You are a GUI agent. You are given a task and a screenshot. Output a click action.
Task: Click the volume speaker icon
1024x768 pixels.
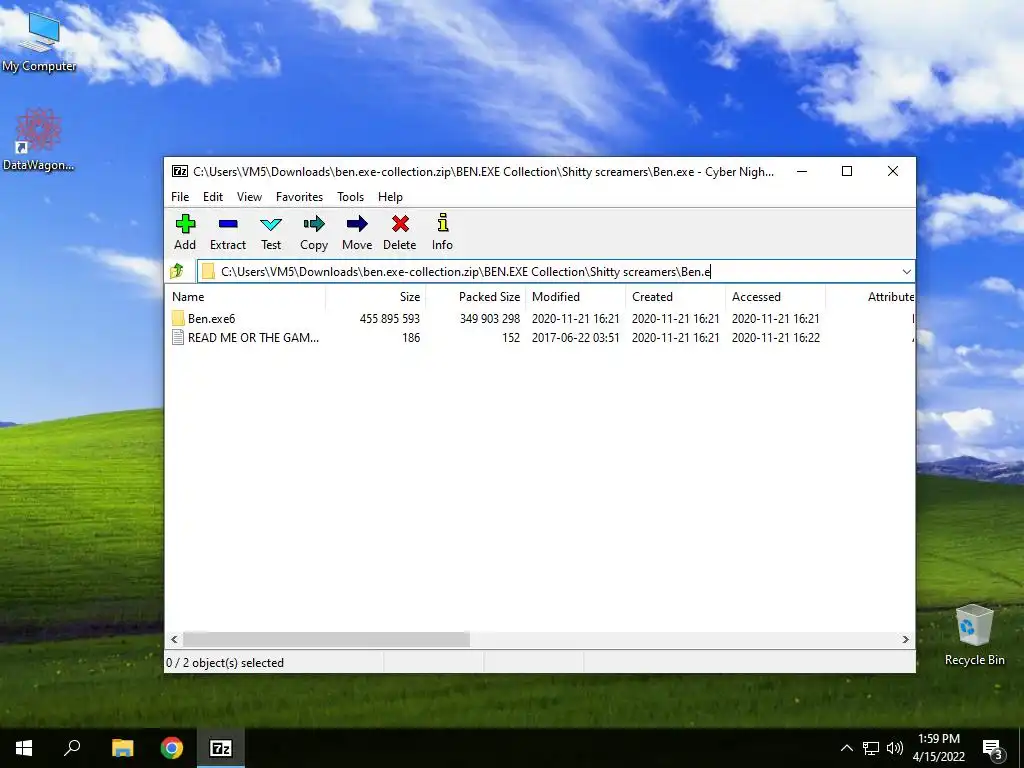click(895, 748)
